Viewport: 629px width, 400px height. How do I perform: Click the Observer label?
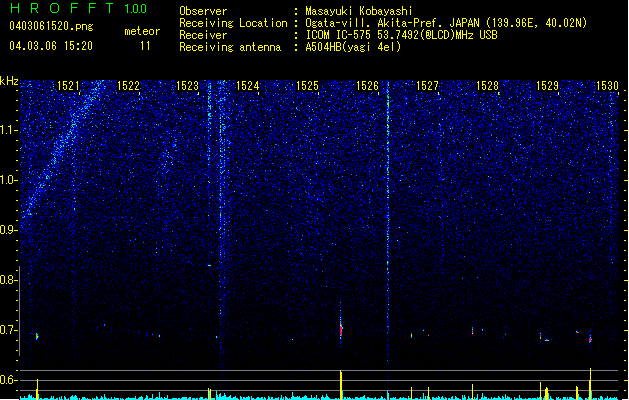[x=203, y=11]
